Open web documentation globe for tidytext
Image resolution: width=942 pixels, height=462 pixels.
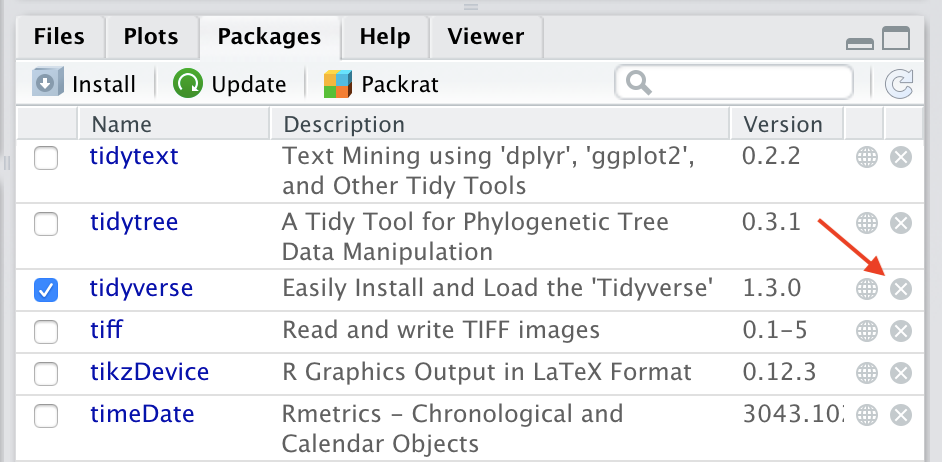(866, 157)
